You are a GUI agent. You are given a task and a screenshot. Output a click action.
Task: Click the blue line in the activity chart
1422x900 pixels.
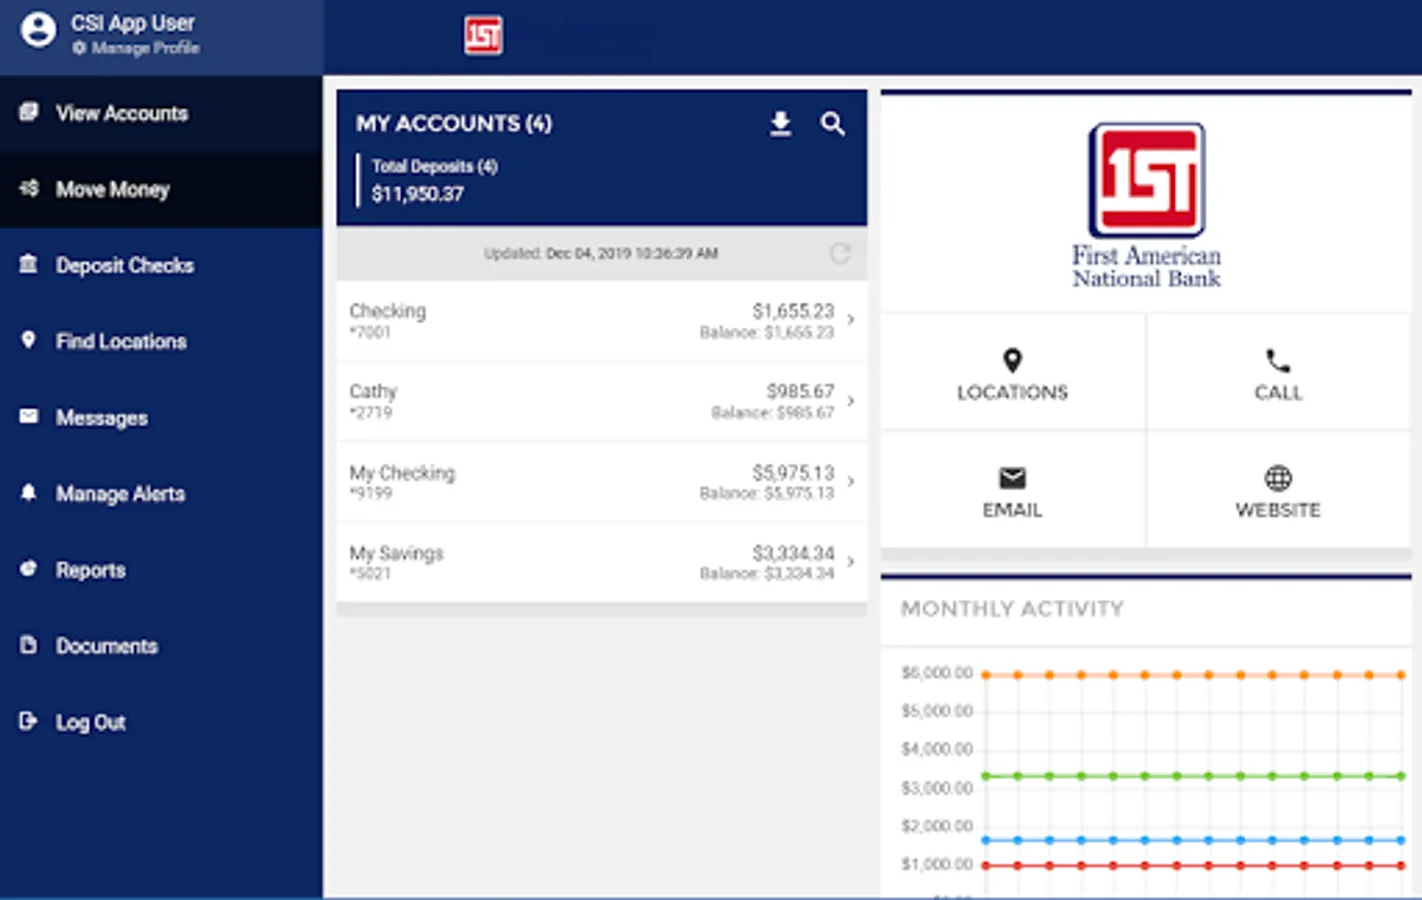1193,840
